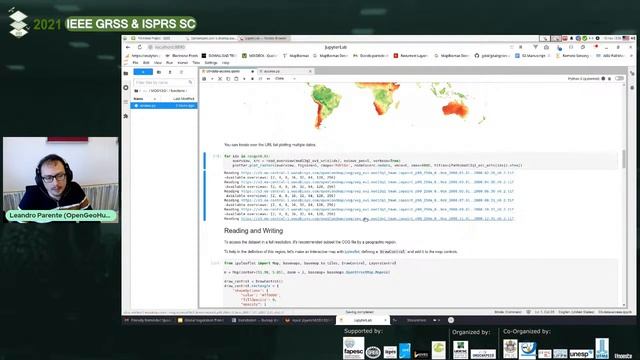Click the US flag keyboard layout indicator
This screenshot has height=360, width=640.
(x=626, y=38)
